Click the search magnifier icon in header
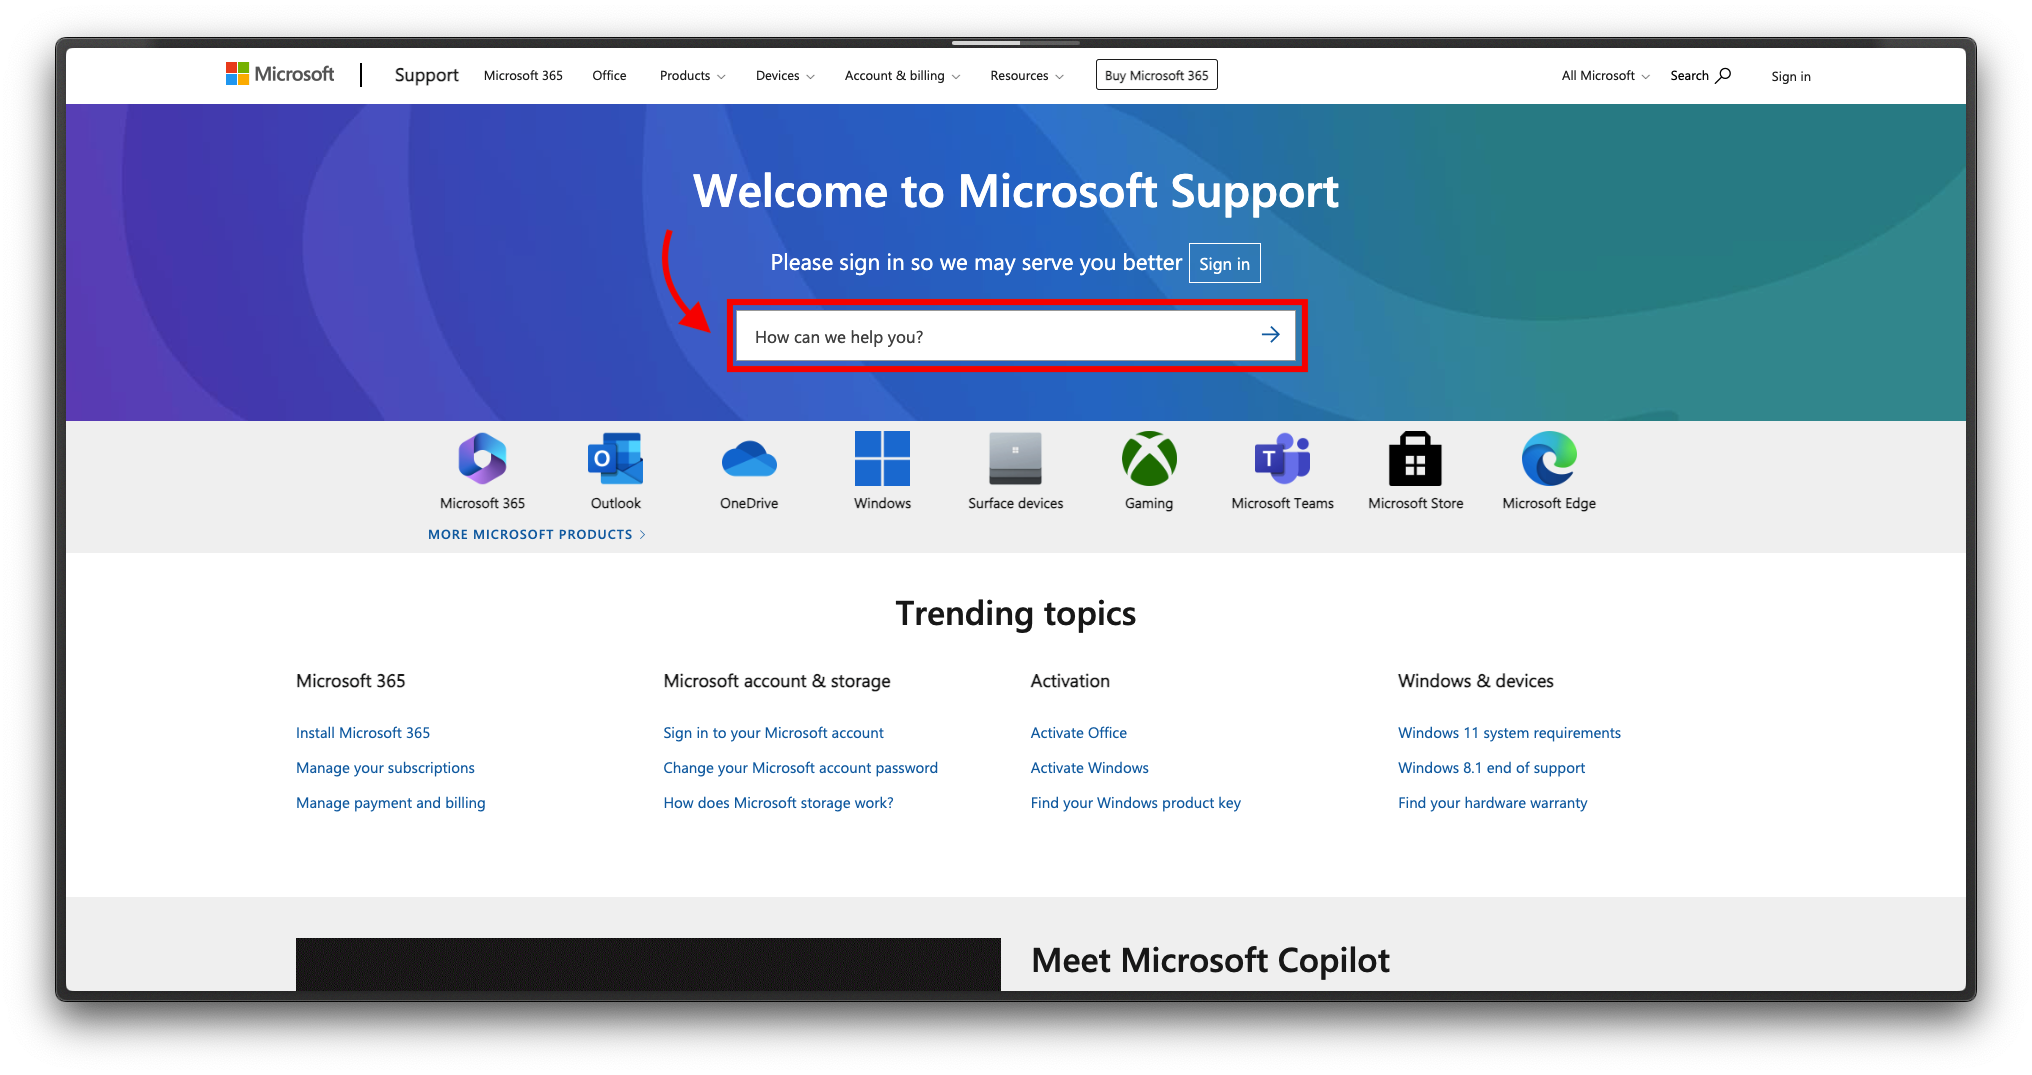Image resolution: width=2032 pixels, height=1075 pixels. click(1724, 75)
